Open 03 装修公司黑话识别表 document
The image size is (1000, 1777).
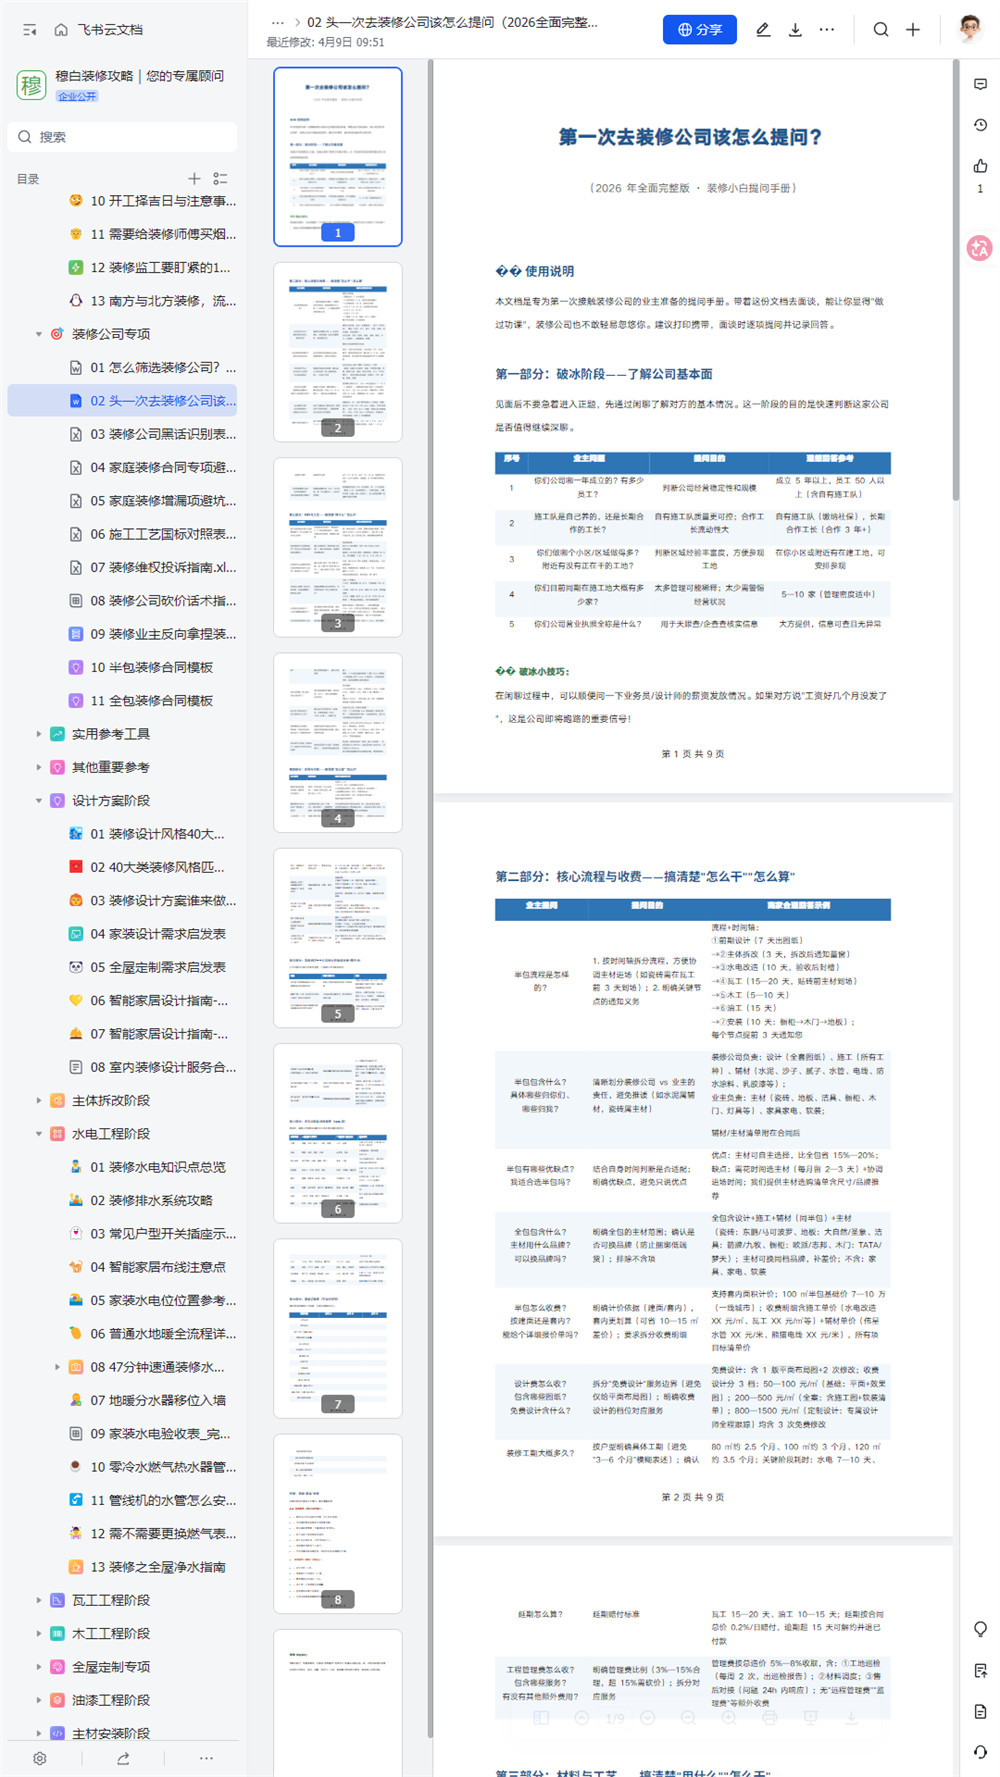coord(122,434)
